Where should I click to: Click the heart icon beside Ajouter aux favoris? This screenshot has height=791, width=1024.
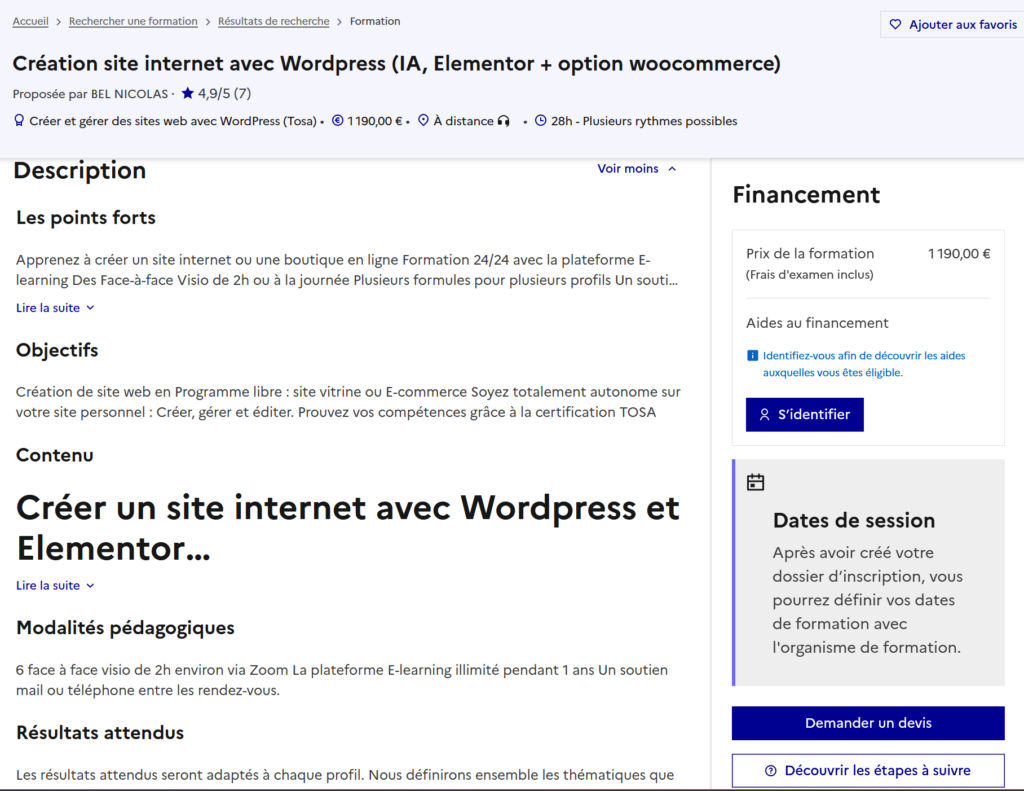click(895, 25)
